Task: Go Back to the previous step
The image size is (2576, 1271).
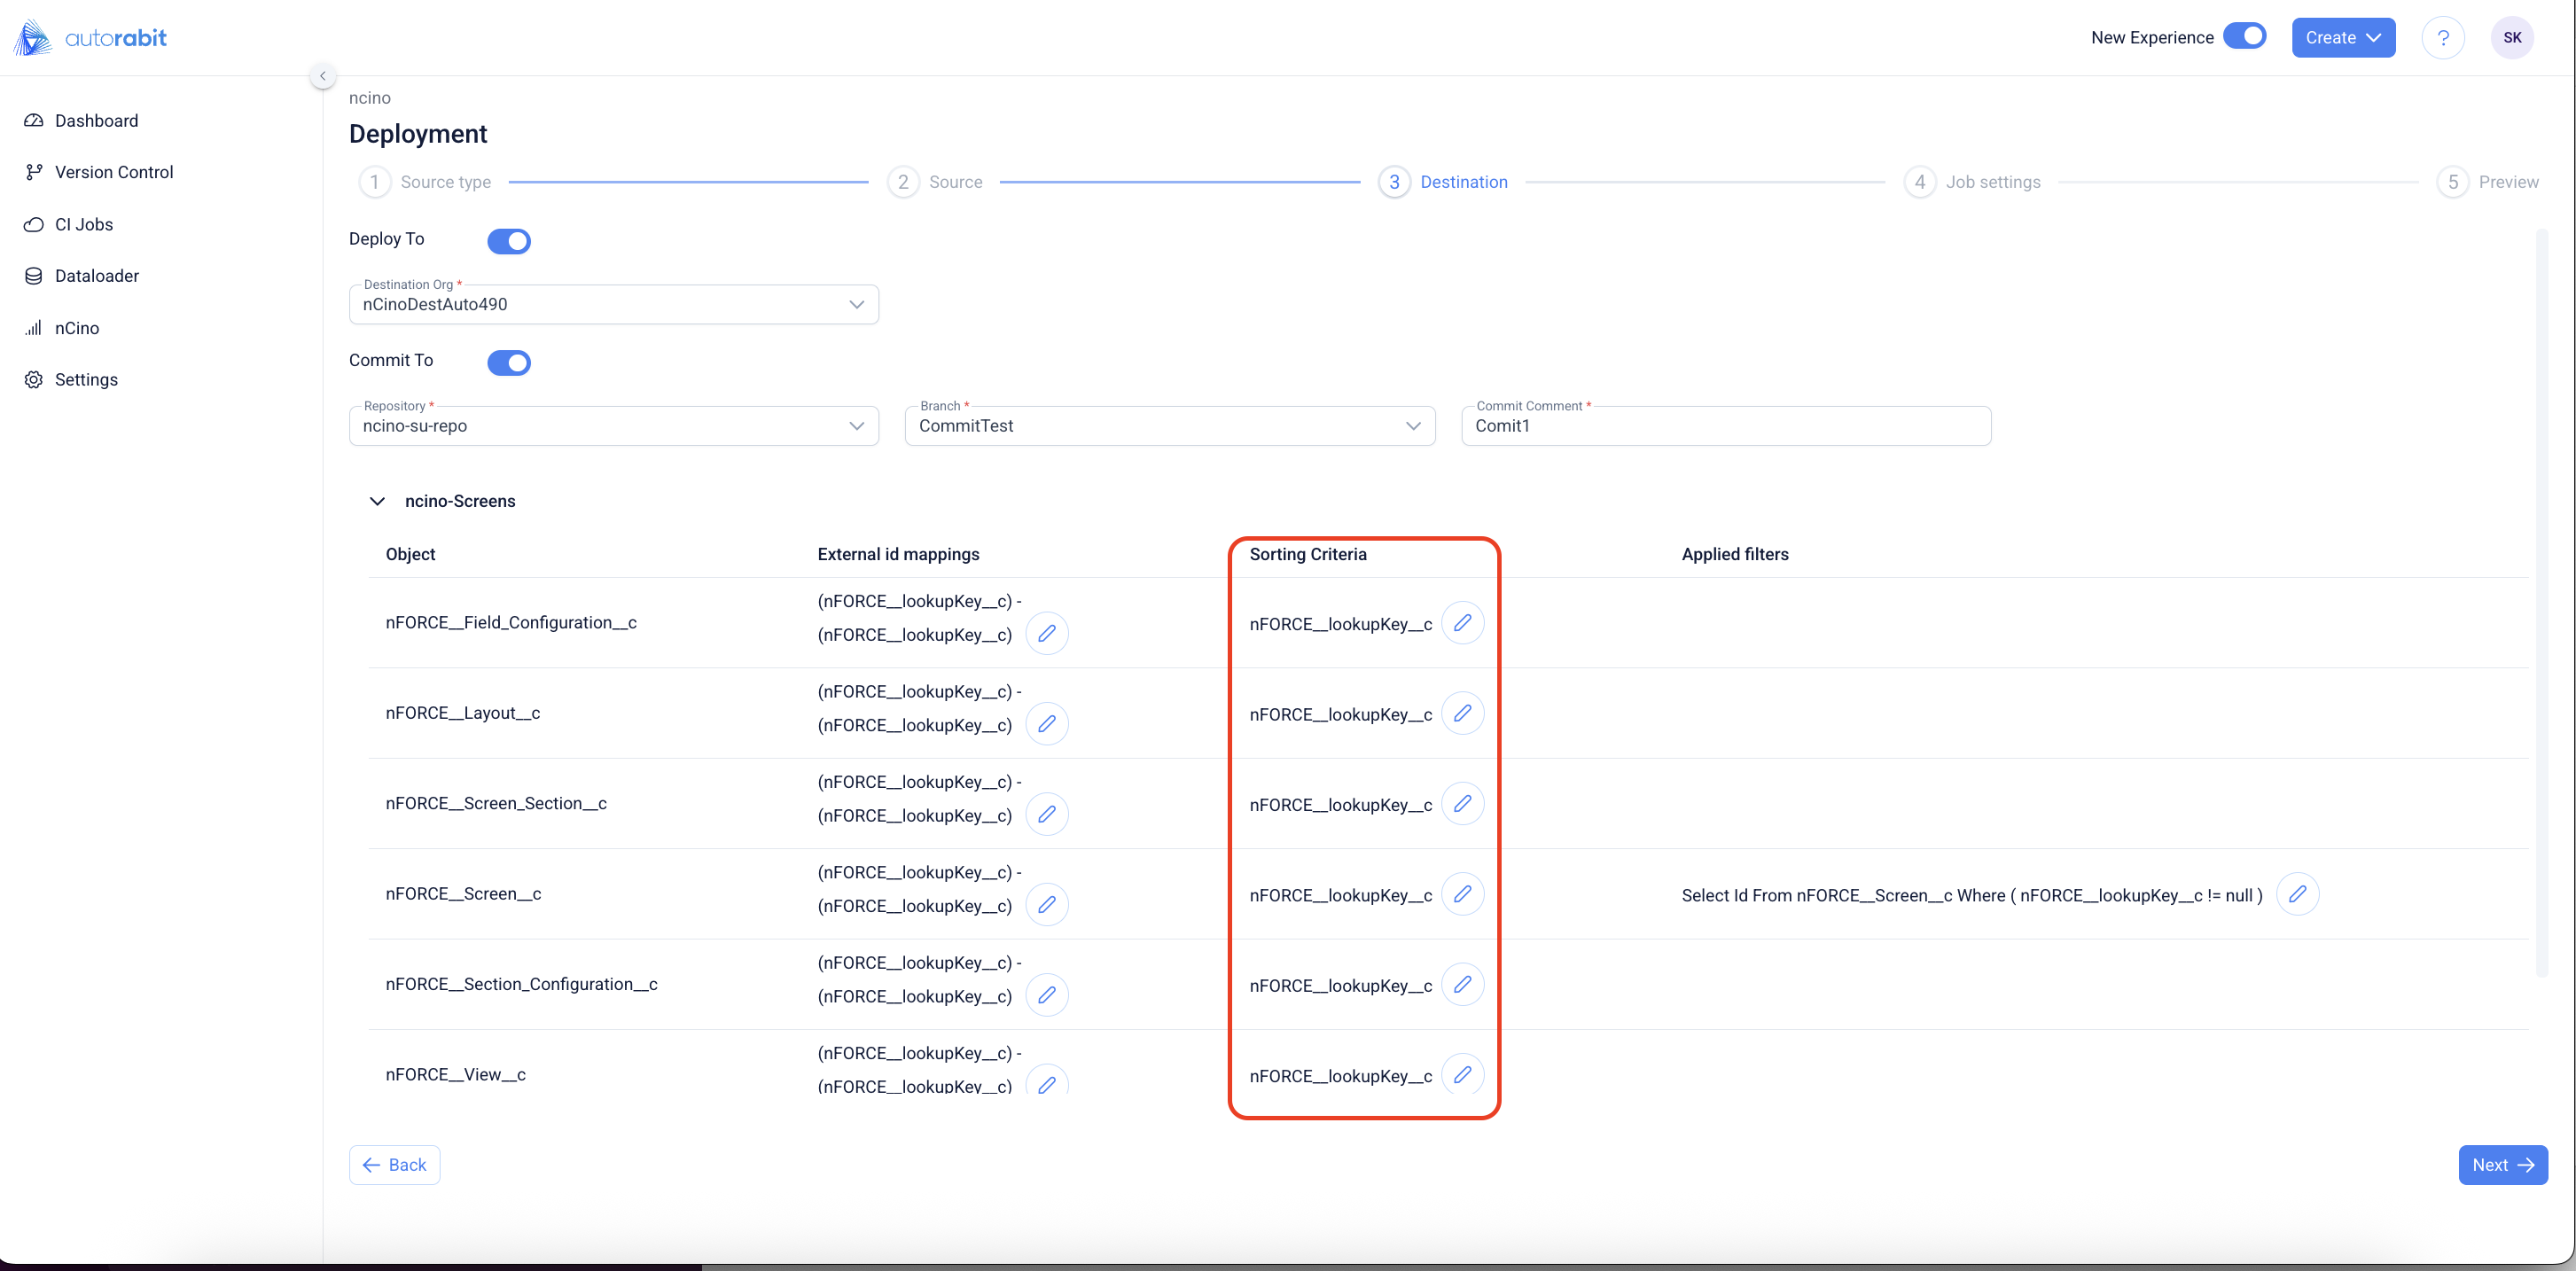Action: tap(394, 1164)
